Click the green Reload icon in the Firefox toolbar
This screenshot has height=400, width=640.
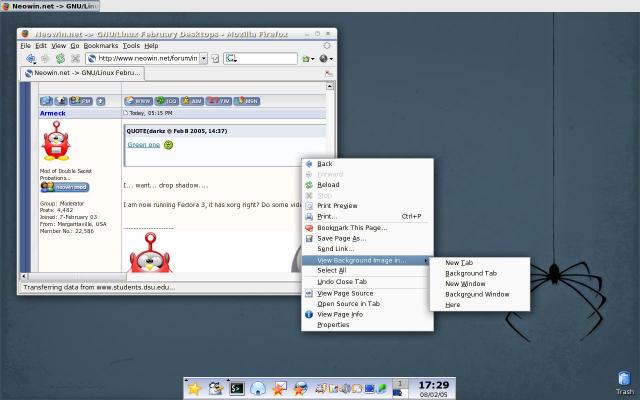point(60,58)
